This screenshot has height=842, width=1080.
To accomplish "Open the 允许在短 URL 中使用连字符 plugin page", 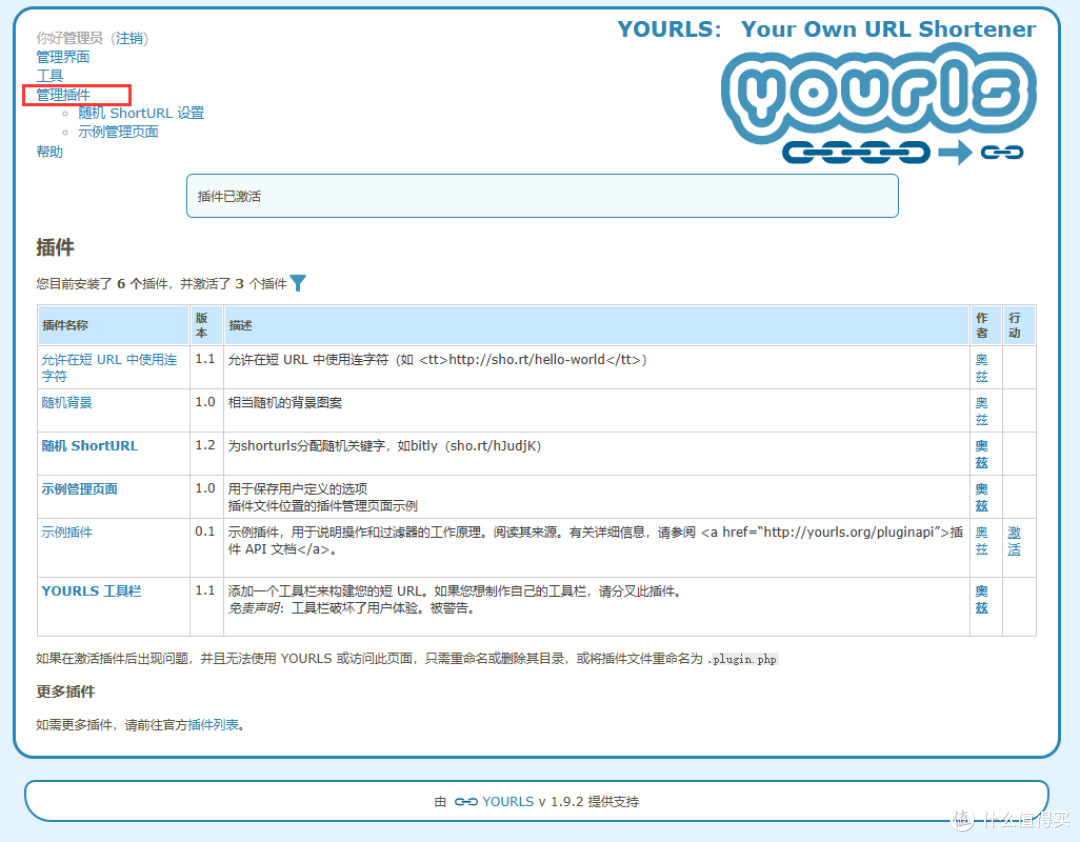I will coord(110,367).
